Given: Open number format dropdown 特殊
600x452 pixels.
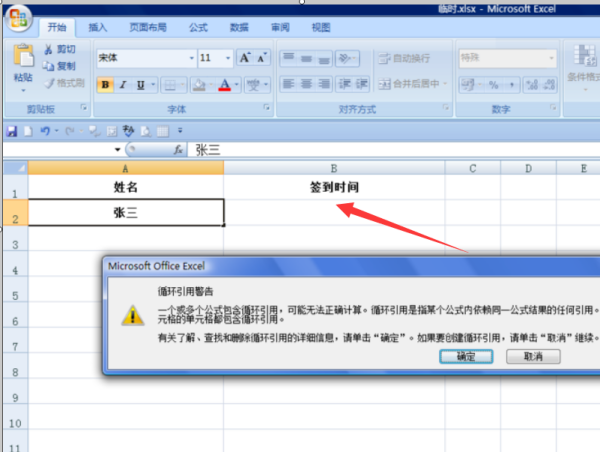Looking at the screenshot, I should 551,58.
